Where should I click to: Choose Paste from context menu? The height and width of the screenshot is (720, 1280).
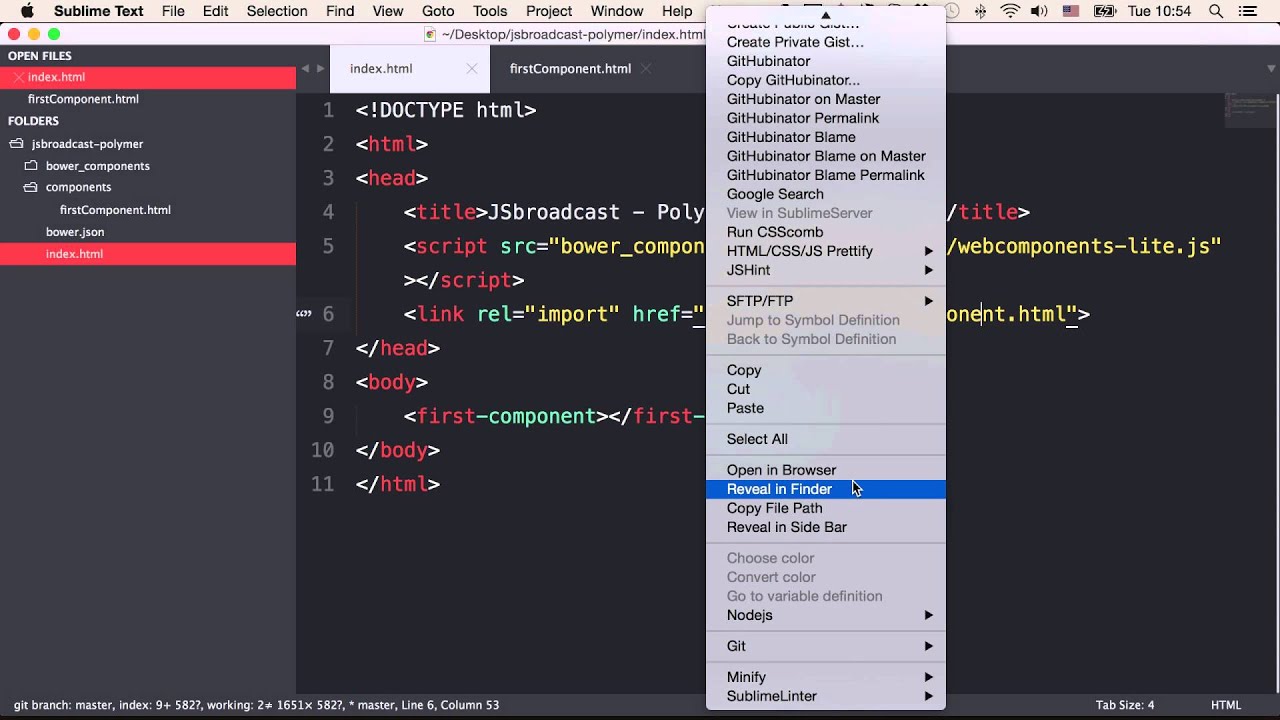tap(826, 408)
